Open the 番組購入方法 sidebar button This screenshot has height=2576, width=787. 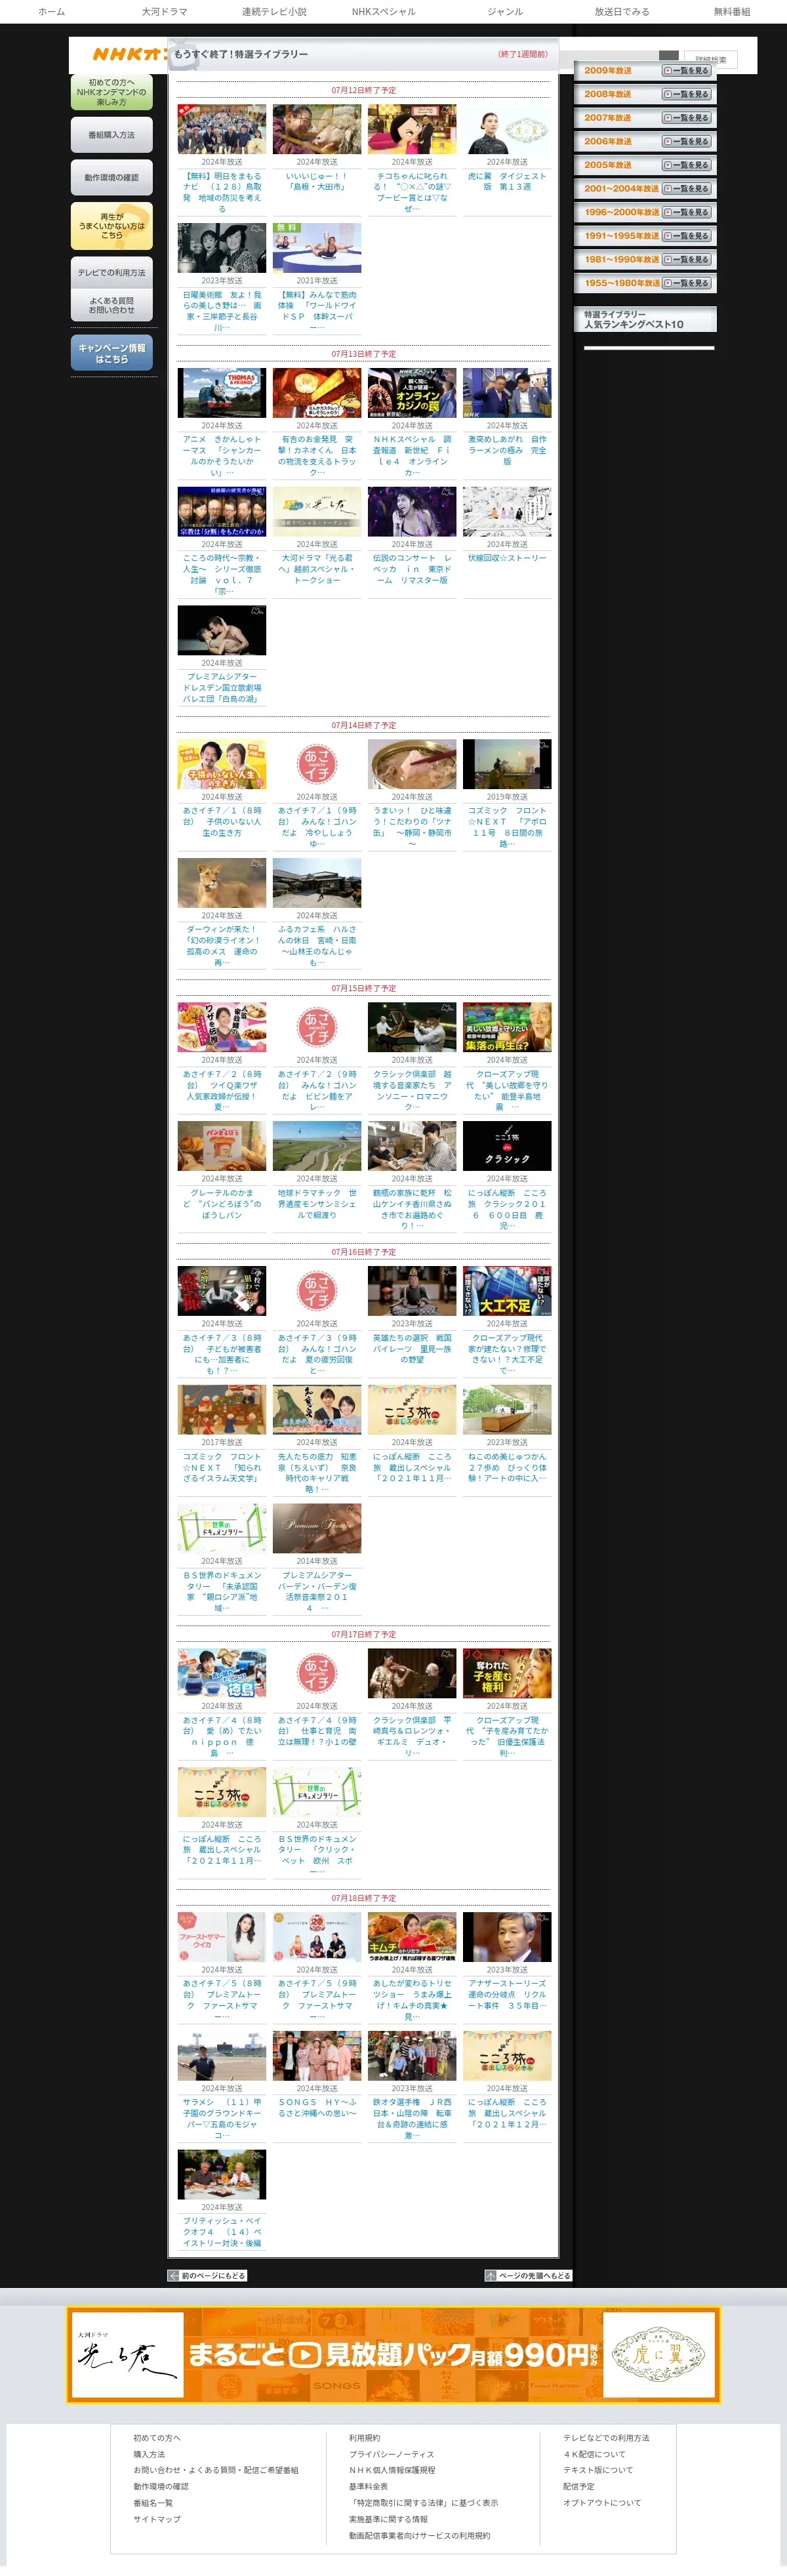click(x=112, y=135)
